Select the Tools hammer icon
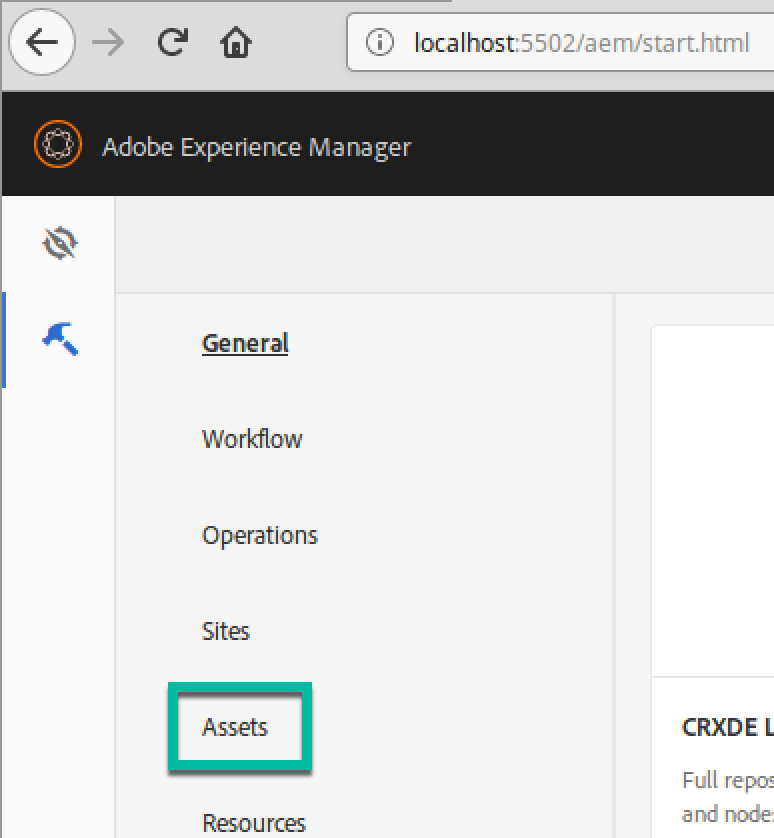The height and width of the screenshot is (838, 774). 60,339
